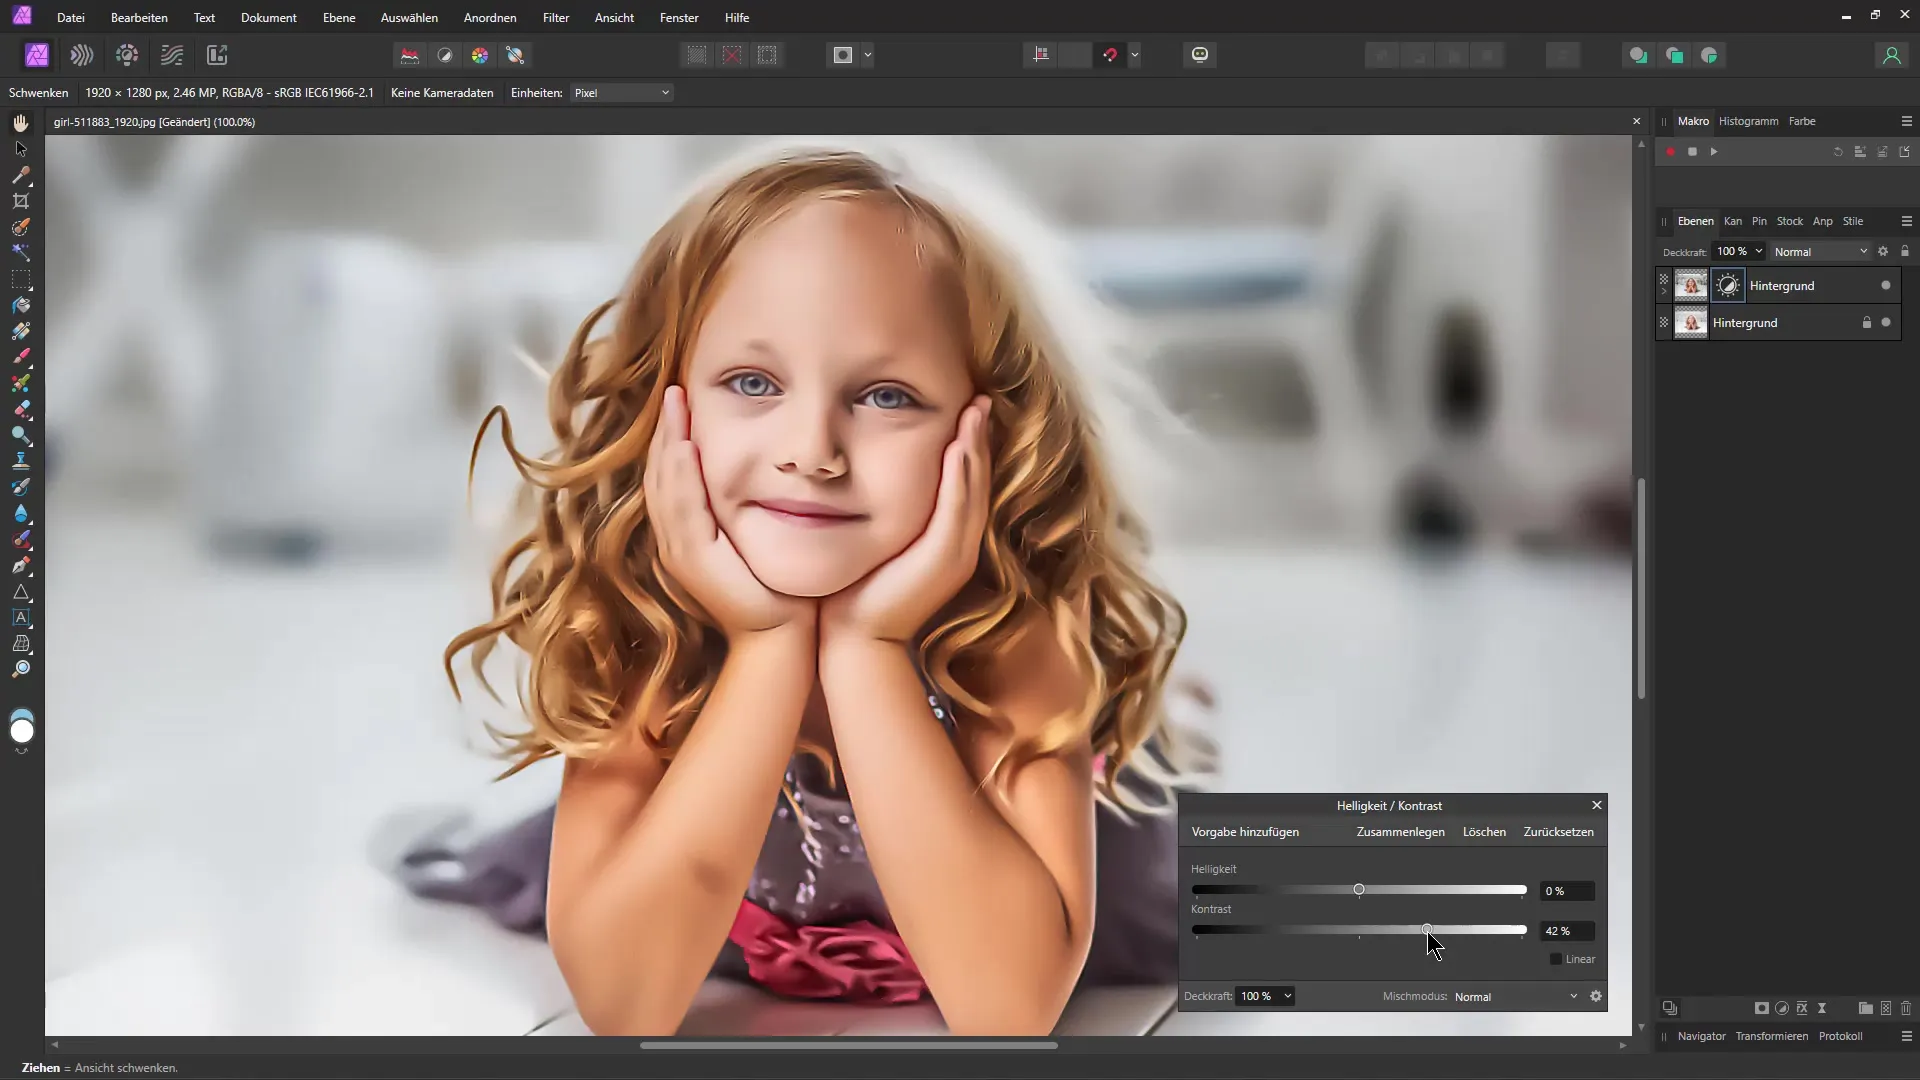Click the Kontrast slider handle
Viewport: 1920px width, 1080px height.
[1427, 930]
